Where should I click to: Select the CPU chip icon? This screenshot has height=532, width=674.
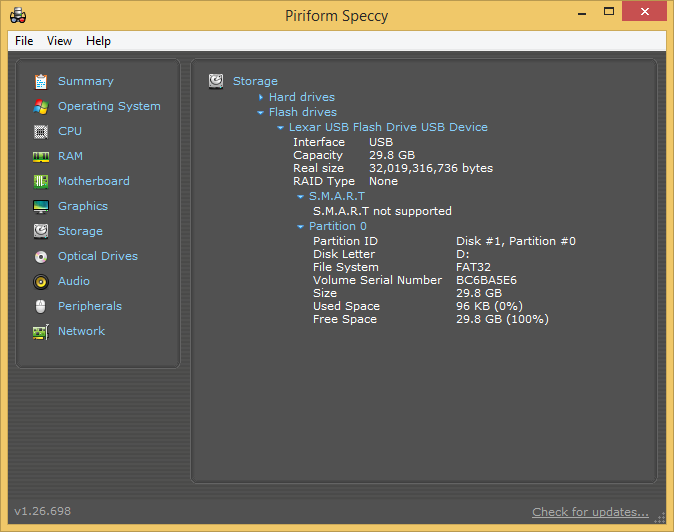[x=41, y=131]
